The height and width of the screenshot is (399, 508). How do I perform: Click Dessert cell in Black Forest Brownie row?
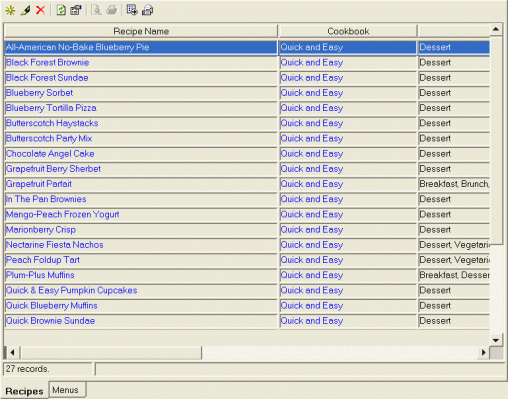pyautogui.click(x=454, y=63)
